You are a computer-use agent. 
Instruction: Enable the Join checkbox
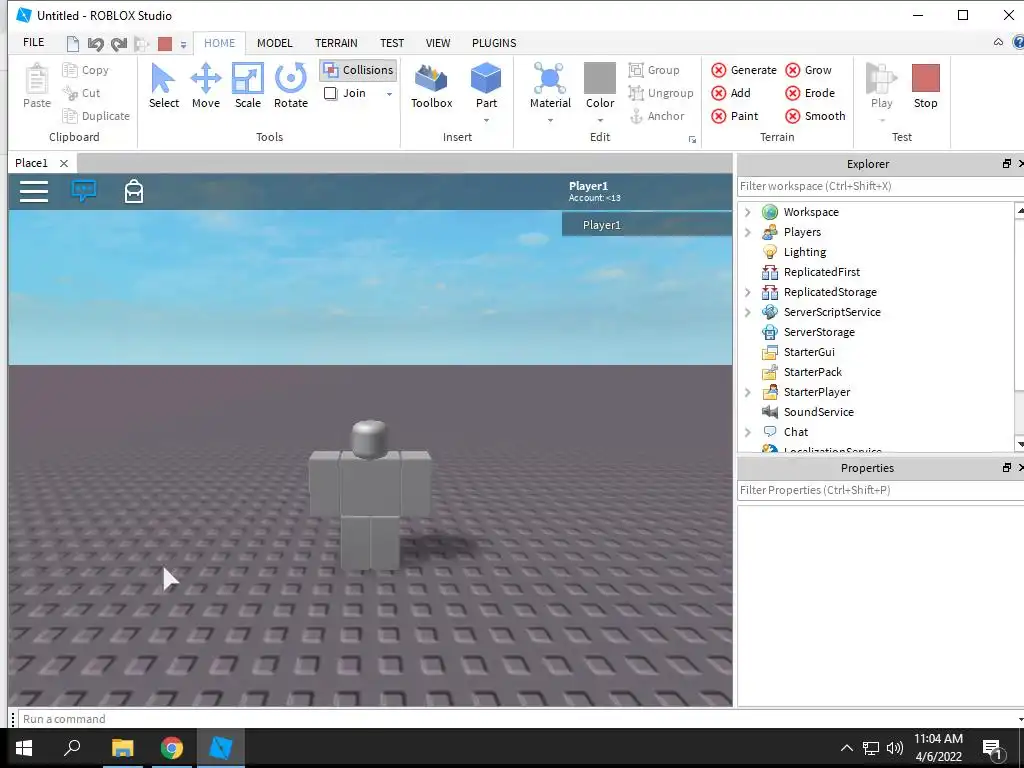(330, 93)
